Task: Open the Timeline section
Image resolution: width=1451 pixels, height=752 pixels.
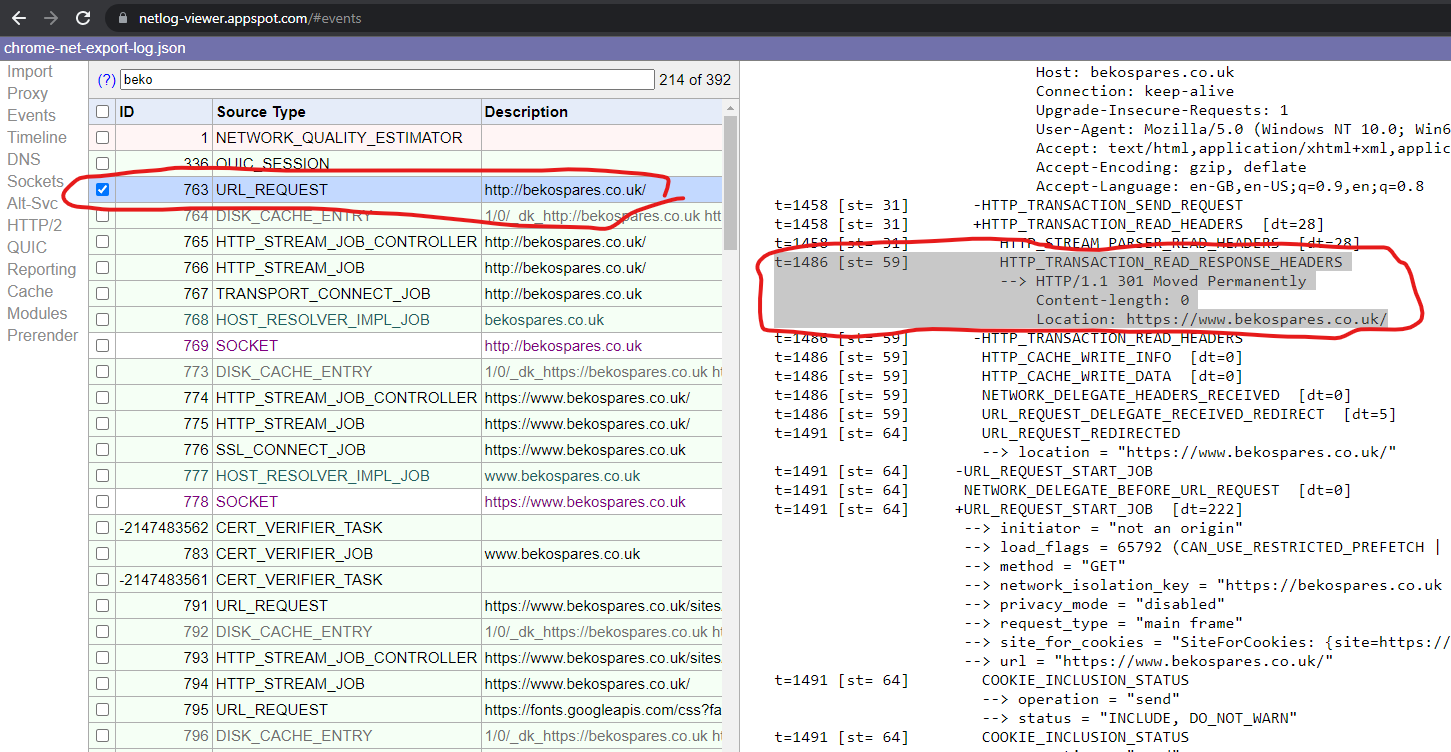Action: click(x=37, y=138)
